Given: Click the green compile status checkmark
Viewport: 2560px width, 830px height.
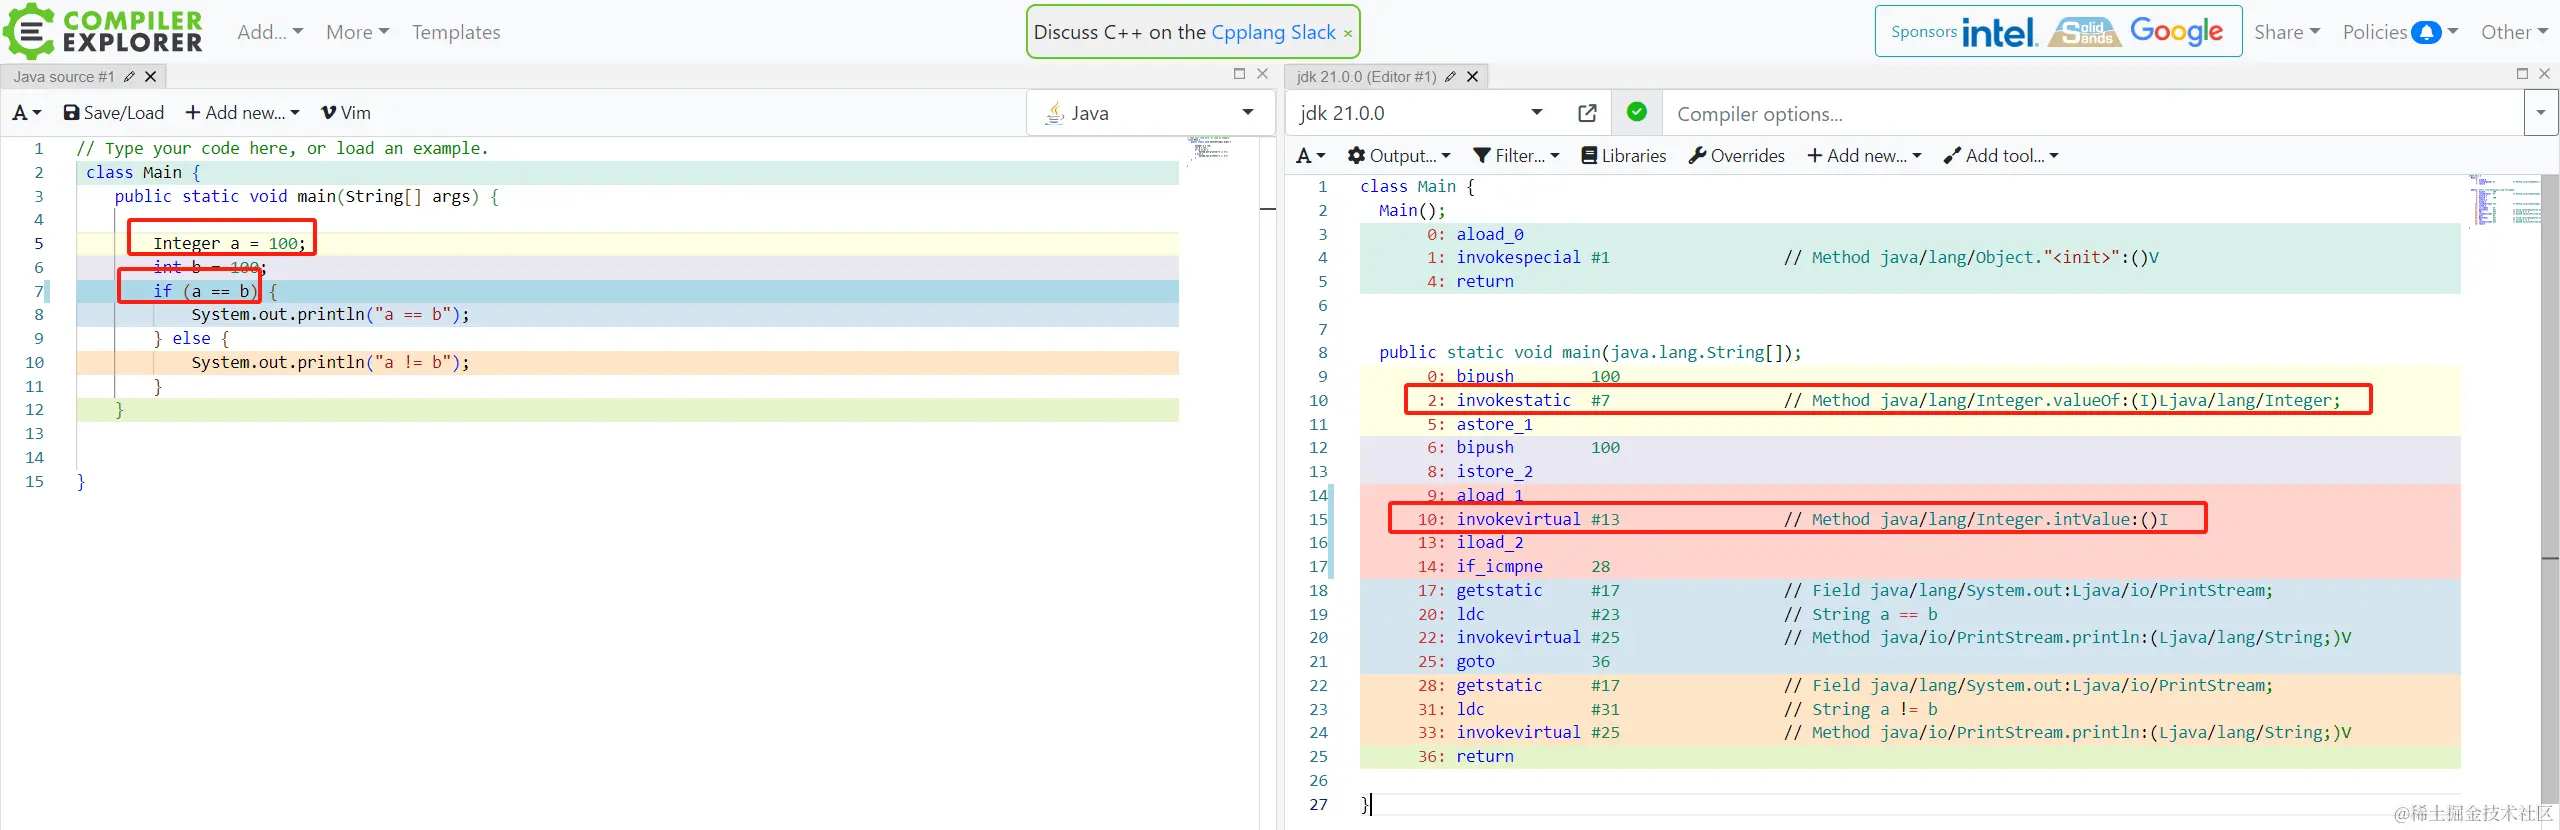Looking at the screenshot, I should 1637,112.
